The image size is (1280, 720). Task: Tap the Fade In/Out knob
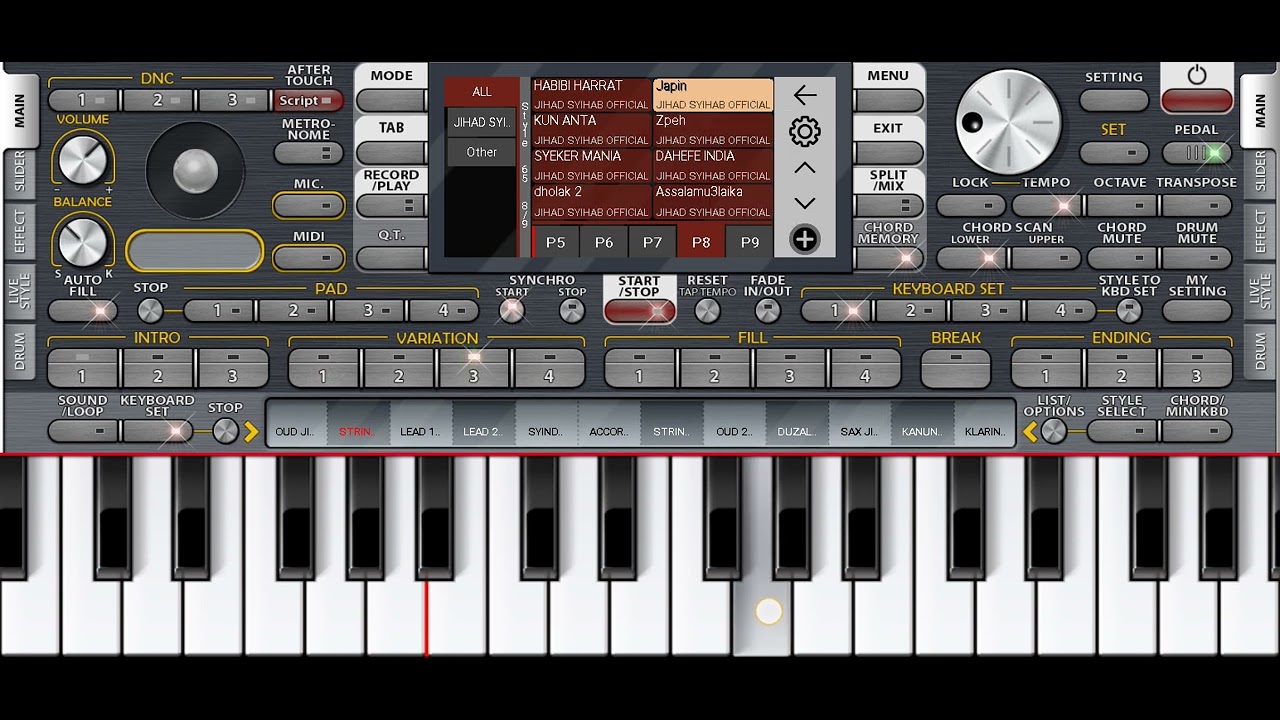[x=767, y=311]
